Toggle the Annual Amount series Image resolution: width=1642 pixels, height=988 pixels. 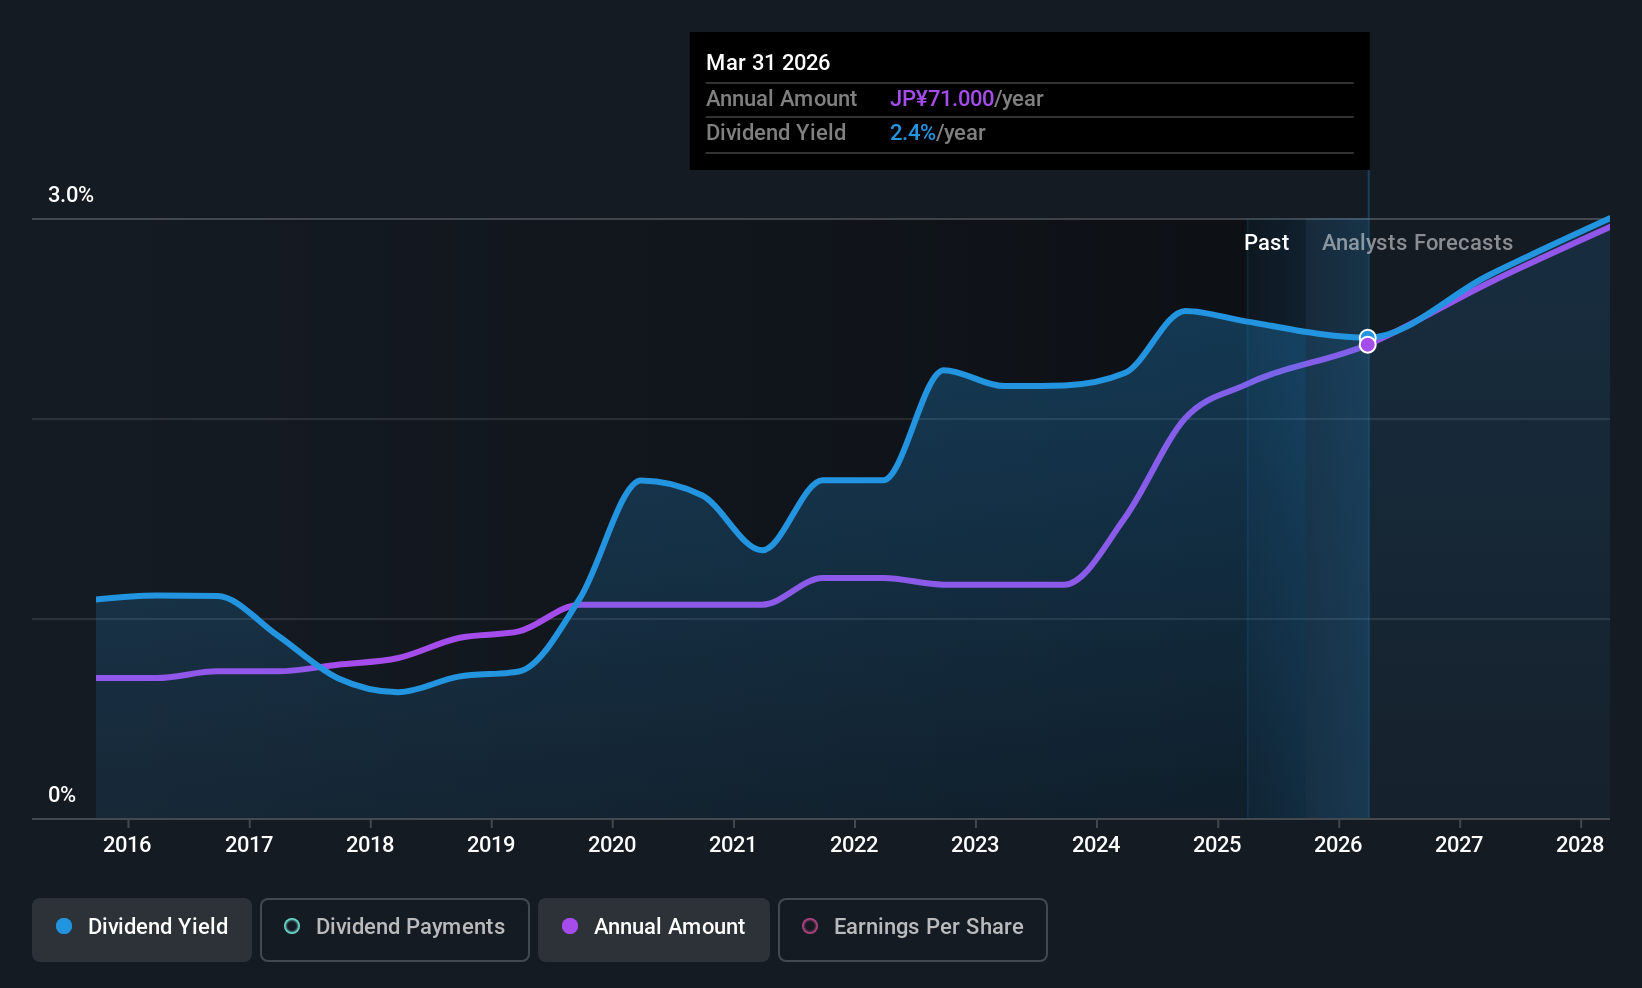tap(654, 929)
